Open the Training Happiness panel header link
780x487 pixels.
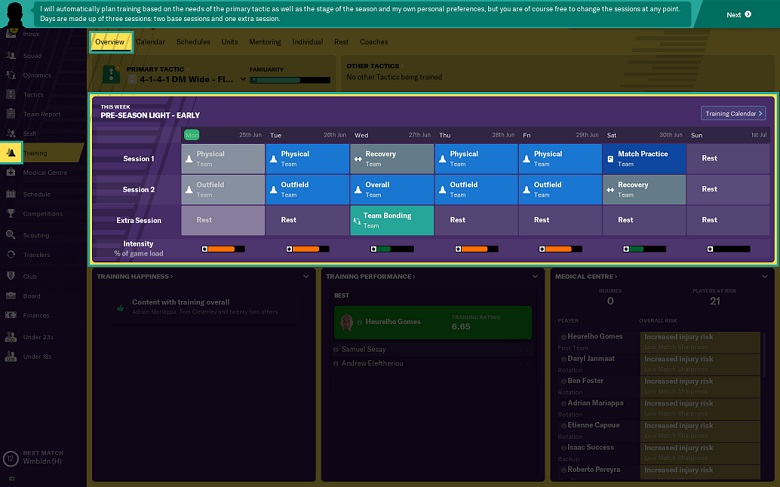coord(135,277)
